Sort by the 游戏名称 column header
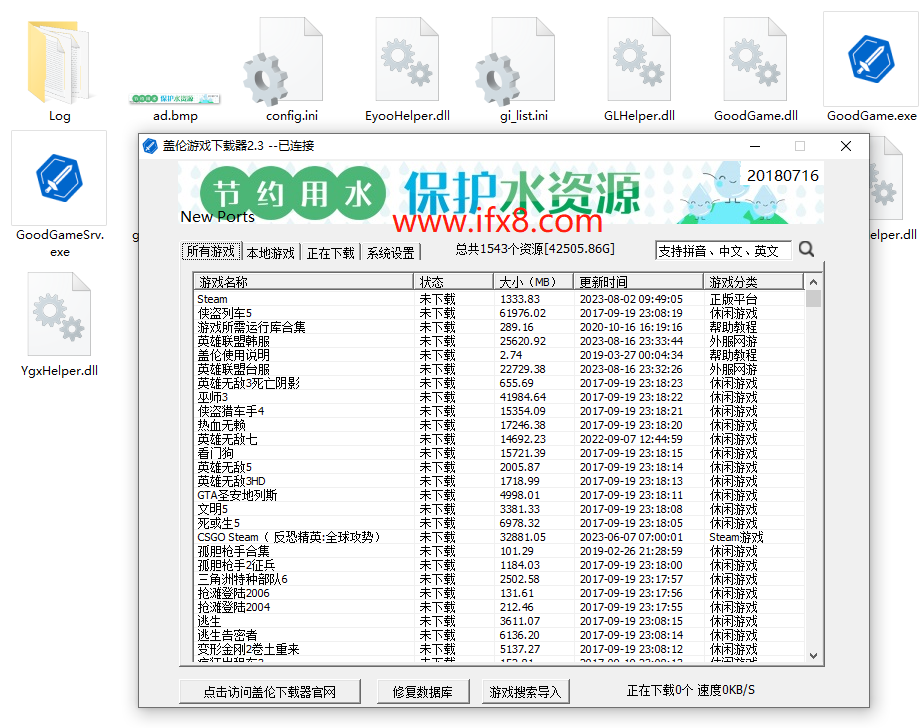The image size is (924, 728). [x=303, y=282]
